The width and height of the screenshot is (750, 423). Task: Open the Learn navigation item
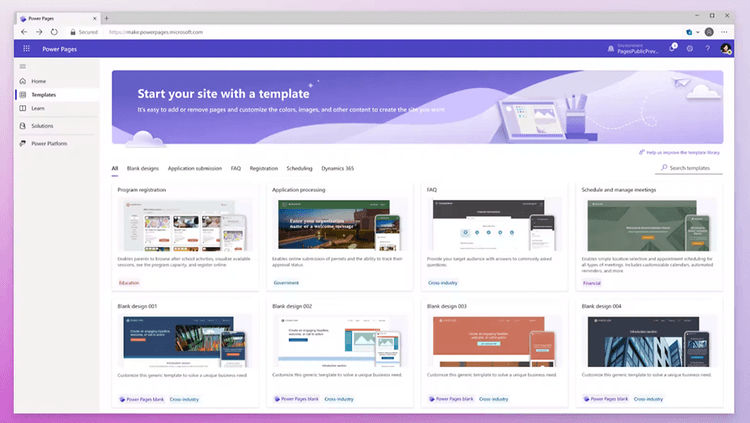(56, 108)
